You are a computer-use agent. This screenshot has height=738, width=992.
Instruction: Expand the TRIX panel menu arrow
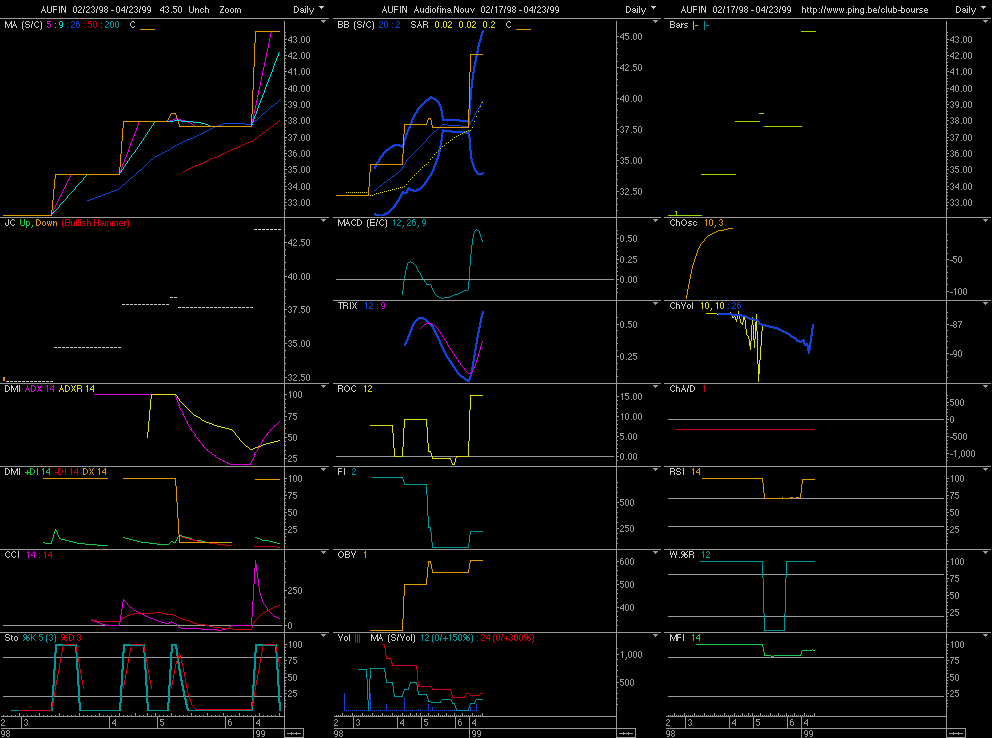click(655, 304)
